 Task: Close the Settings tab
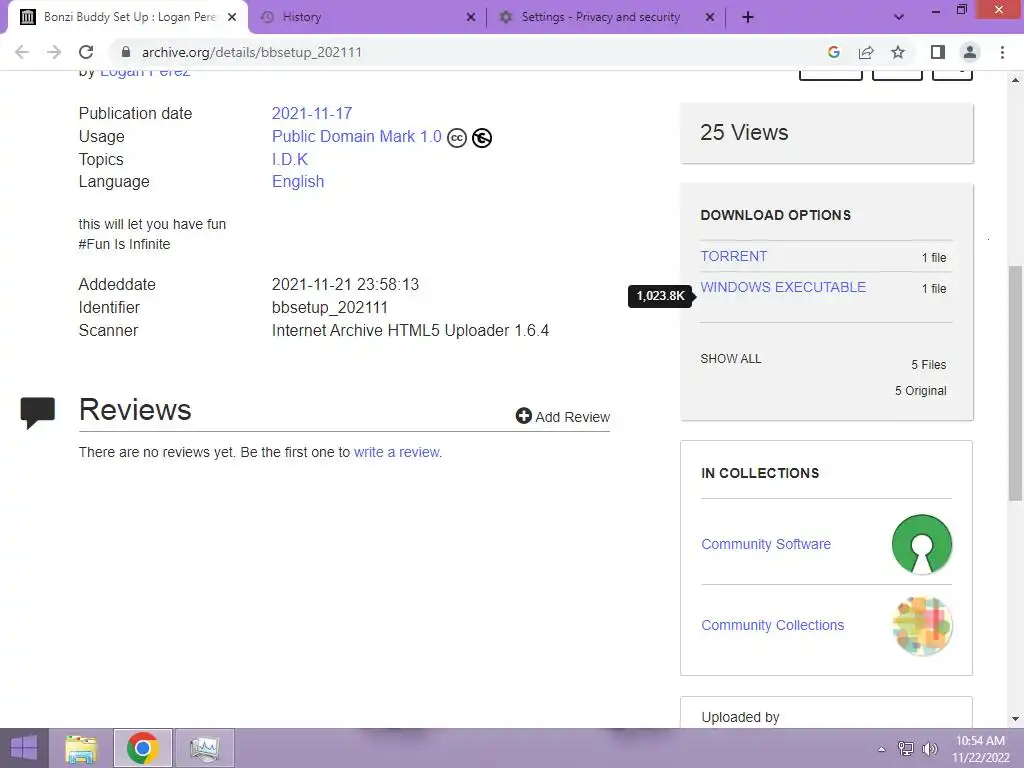pyautogui.click(x=710, y=17)
